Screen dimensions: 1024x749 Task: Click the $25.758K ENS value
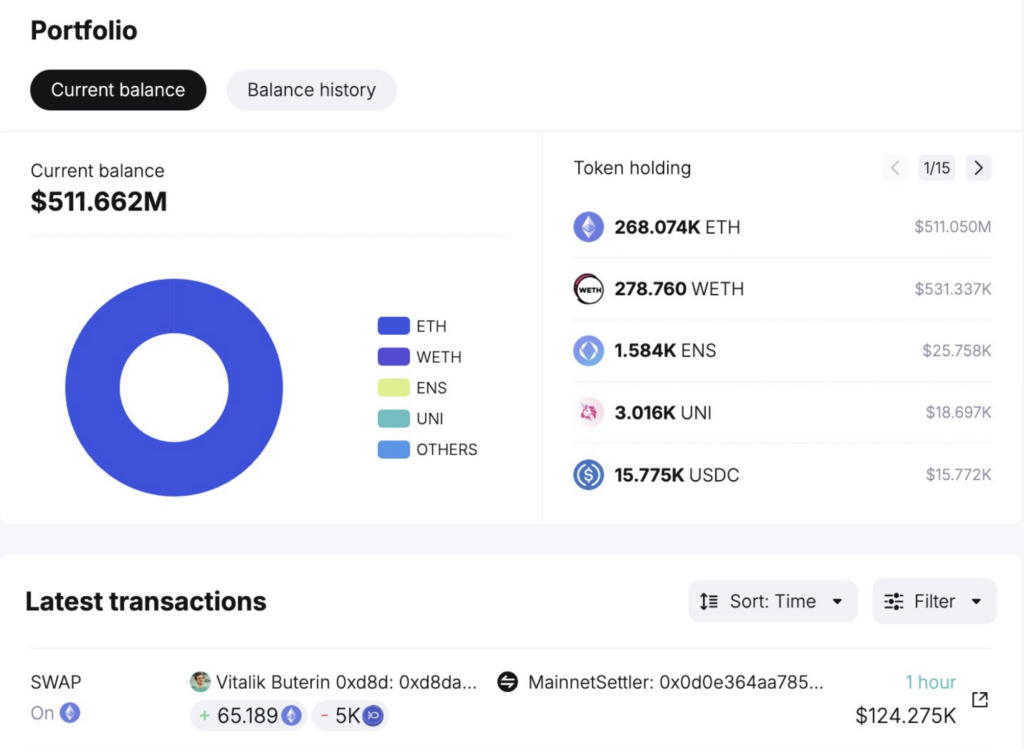click(x=957, y=351)
